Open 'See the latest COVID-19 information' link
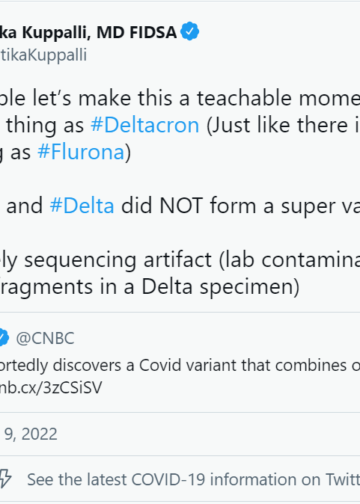 [193, 480]
